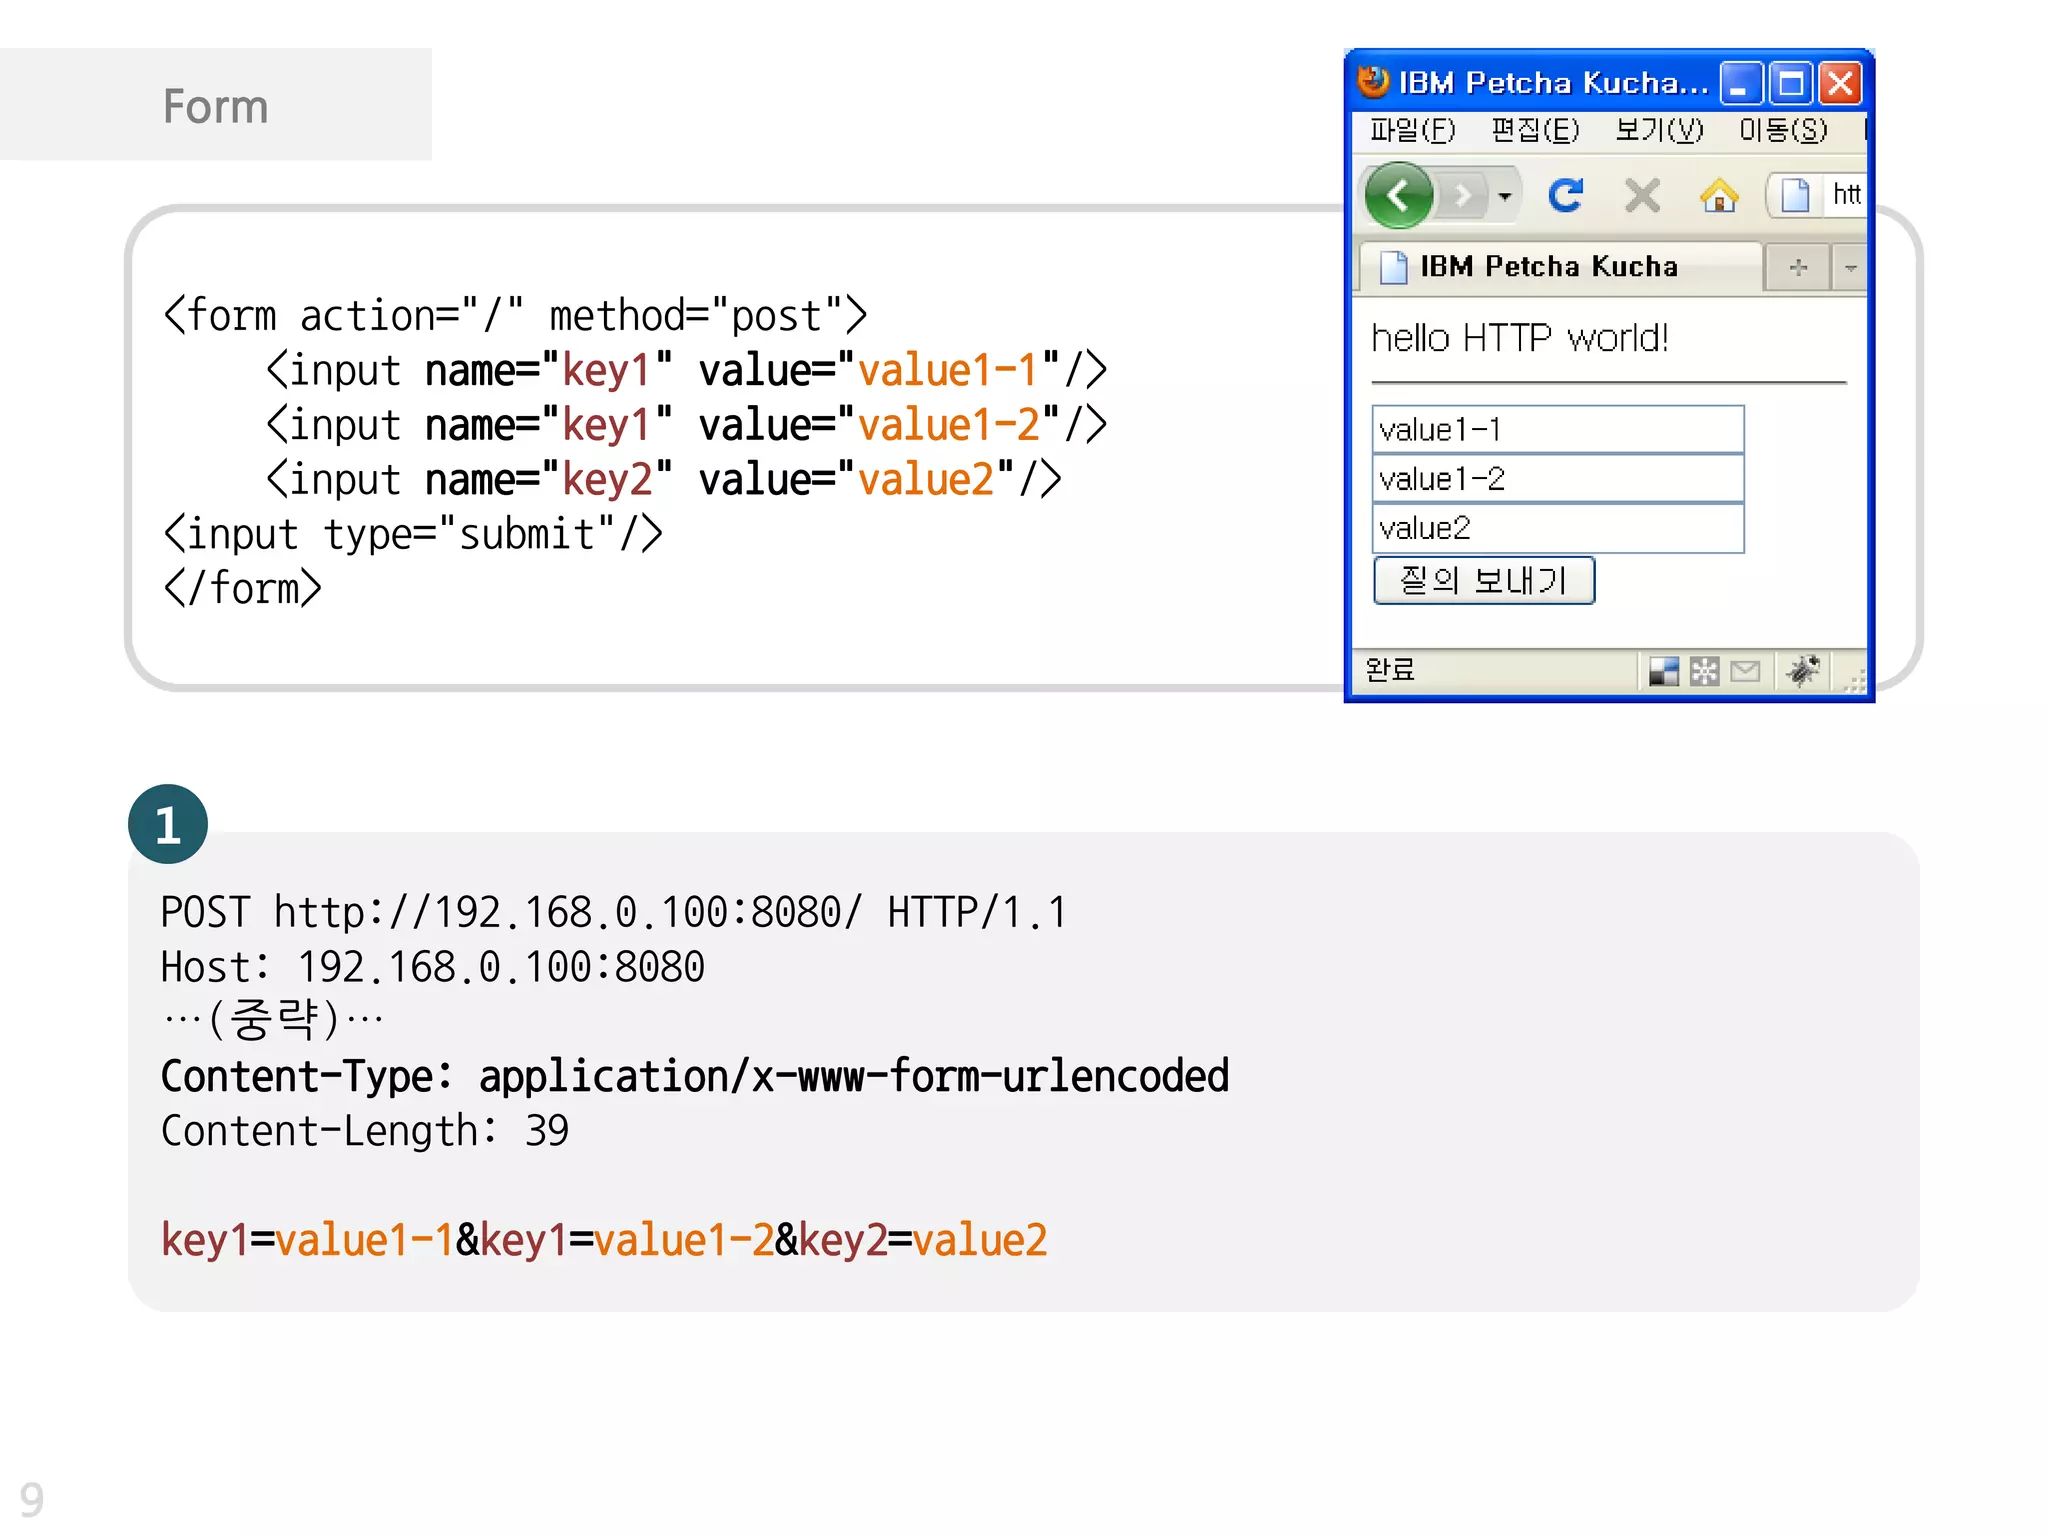Click the key2 value2 input code line
Image resolution: width=2048 pixels, height=1536 pixels.
tap(663, 480)
